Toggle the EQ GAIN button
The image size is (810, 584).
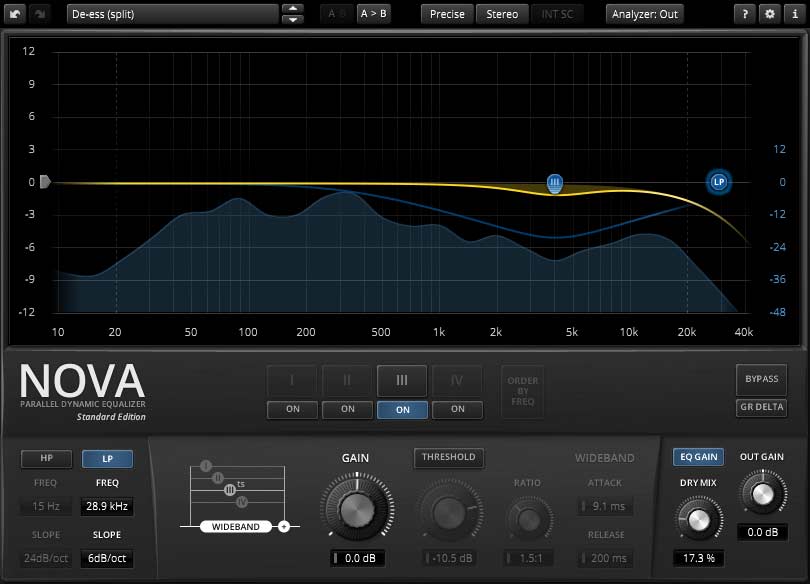pyautogui.click(x=698, y=457)
